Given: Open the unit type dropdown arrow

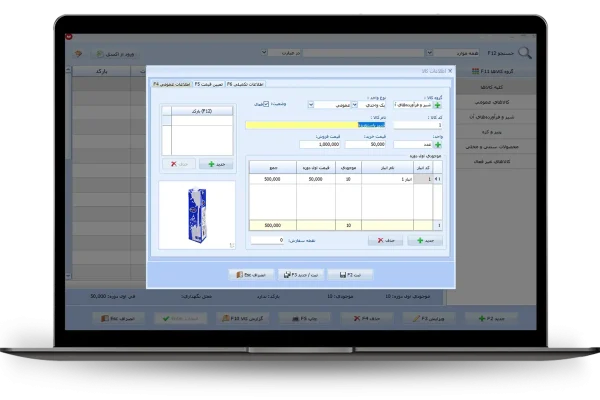Looking at the screenshot, I should tap(355, 104).
